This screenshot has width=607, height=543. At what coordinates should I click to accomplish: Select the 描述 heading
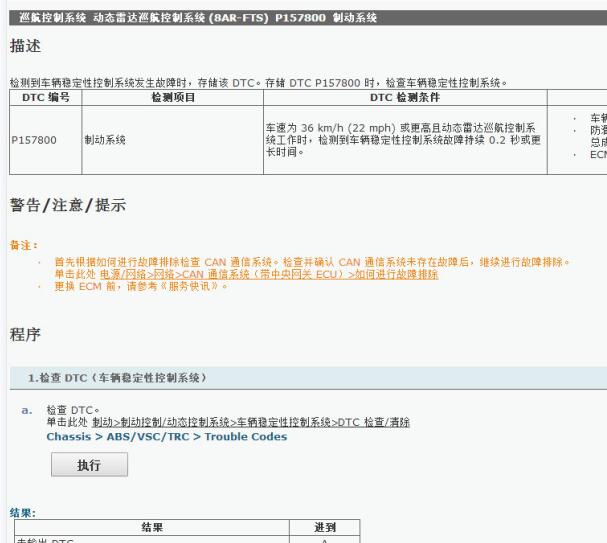coord(26,46)
